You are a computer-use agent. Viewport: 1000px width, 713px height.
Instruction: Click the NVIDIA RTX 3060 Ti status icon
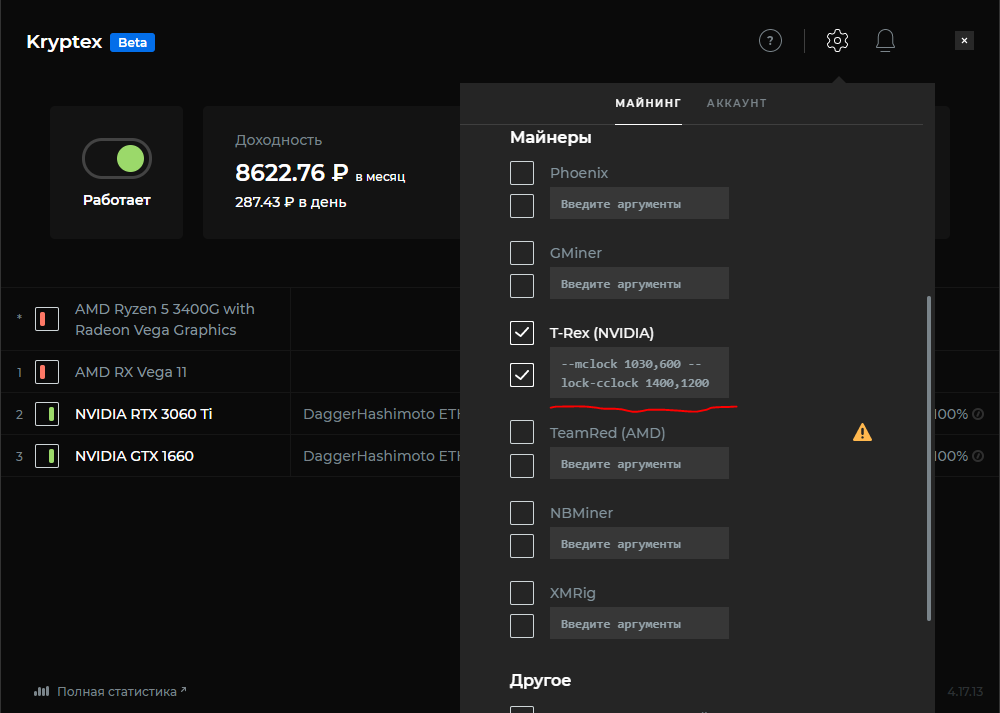point(46,414)
